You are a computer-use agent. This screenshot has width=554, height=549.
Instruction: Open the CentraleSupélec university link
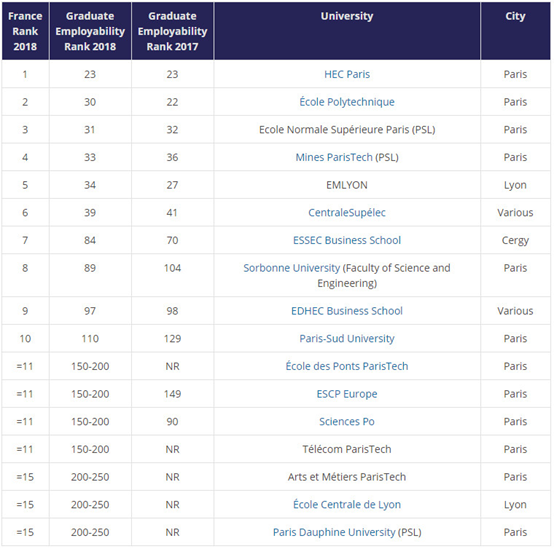point(347,213)
